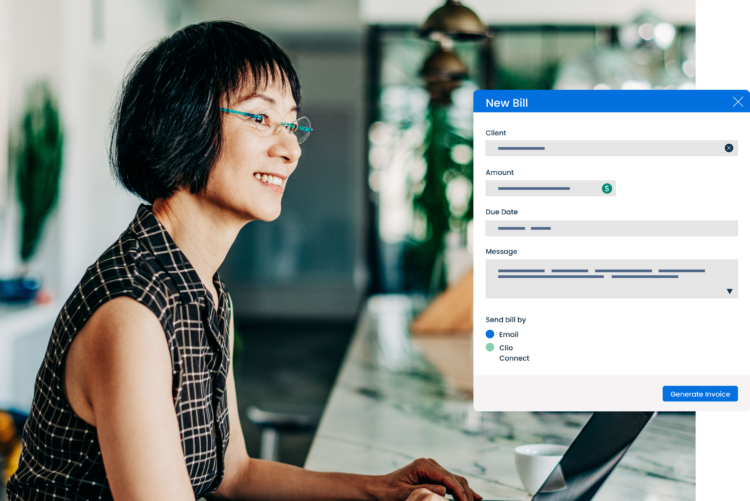Select the Email radio button
The width and height of the screenshot is (750, 501).
490,334
